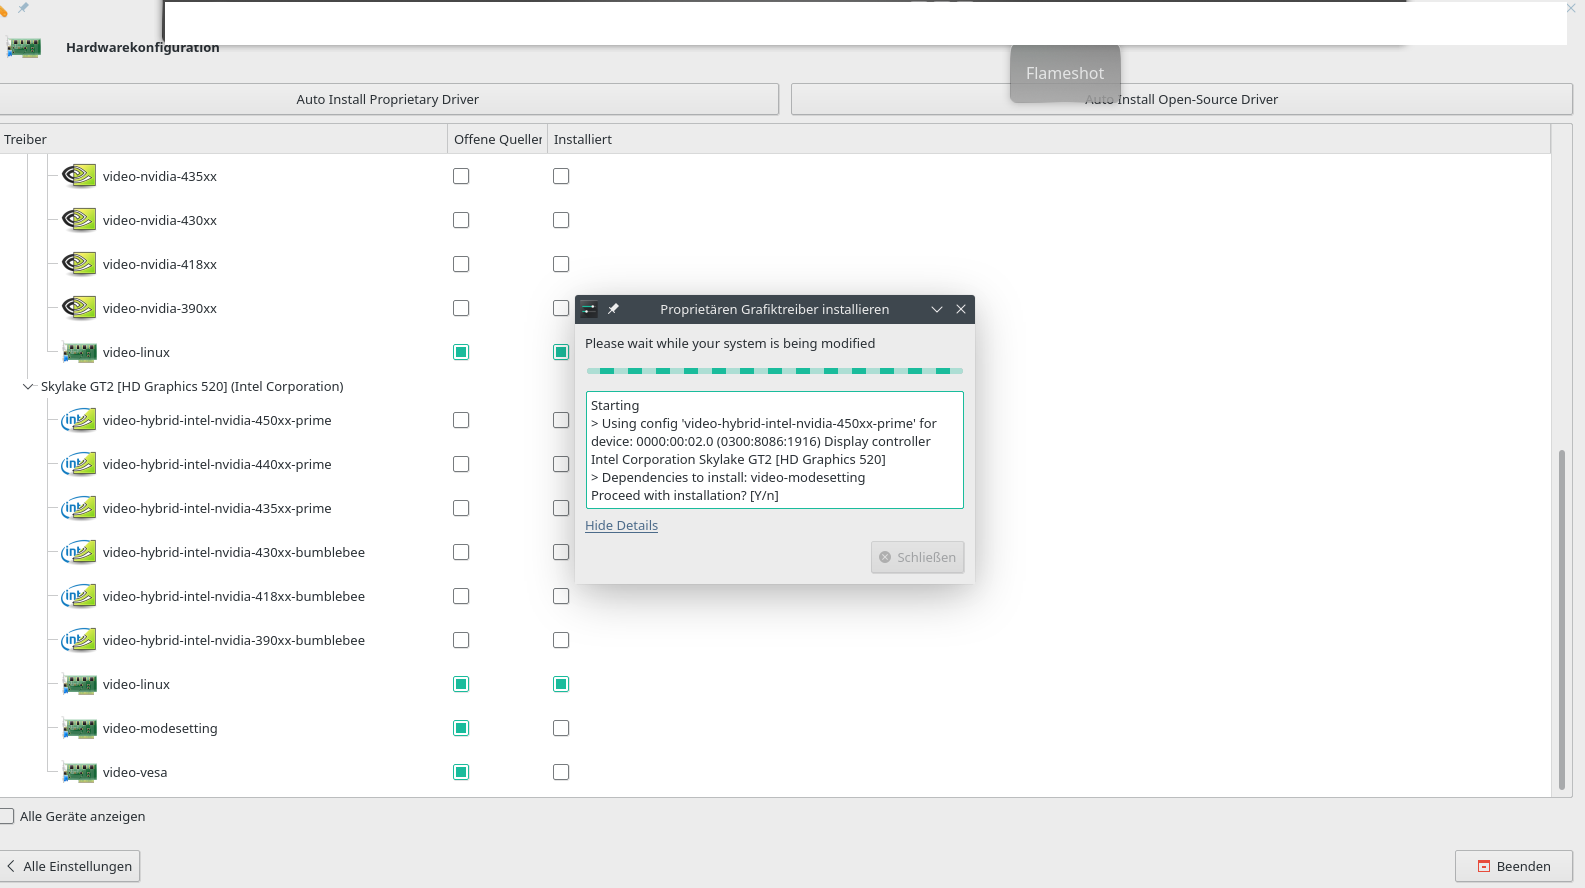This screenshot has width=1585, height=888.
Task: Click the video-nvidia-435xx driver icon
Action: coord(79,176)
